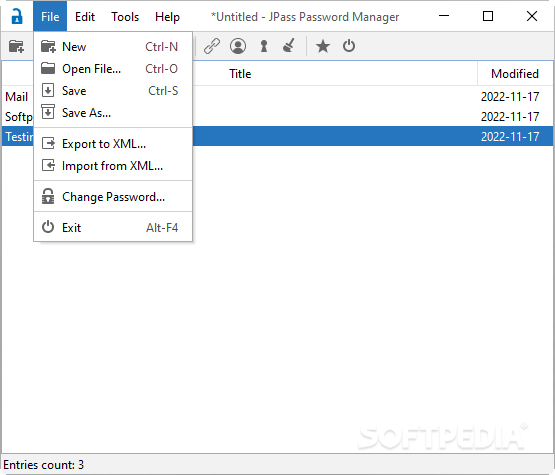Sort by the Modified column header
Screen dimensions: 555x475
pyautogui.click(x=515, y=74)
